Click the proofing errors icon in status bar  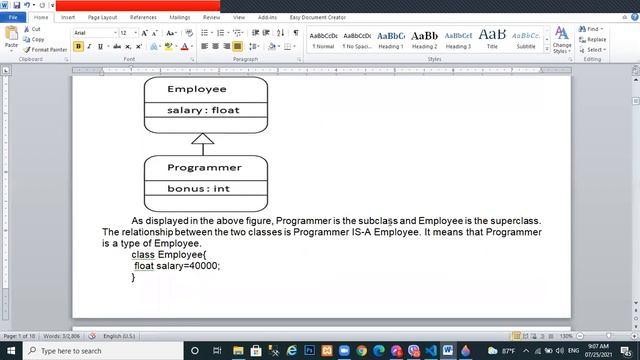tap(92, 336)
